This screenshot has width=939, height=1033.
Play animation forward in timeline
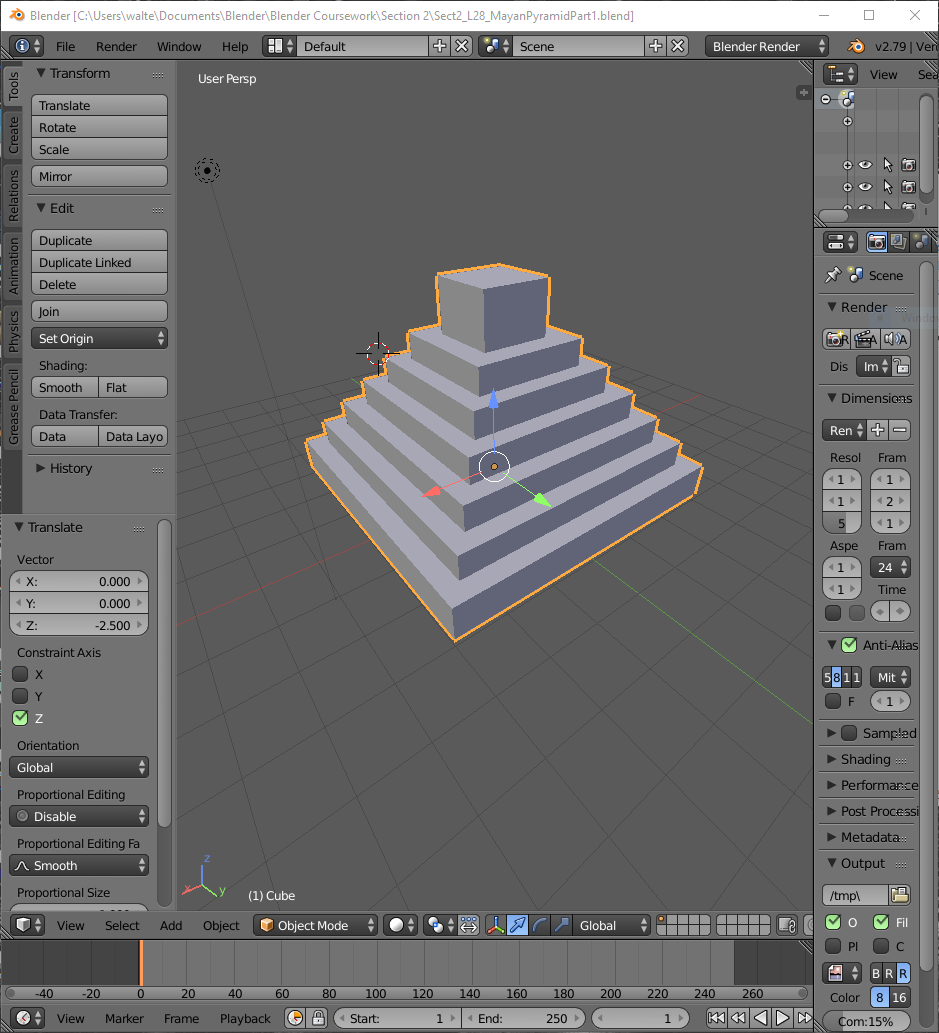782,1018
